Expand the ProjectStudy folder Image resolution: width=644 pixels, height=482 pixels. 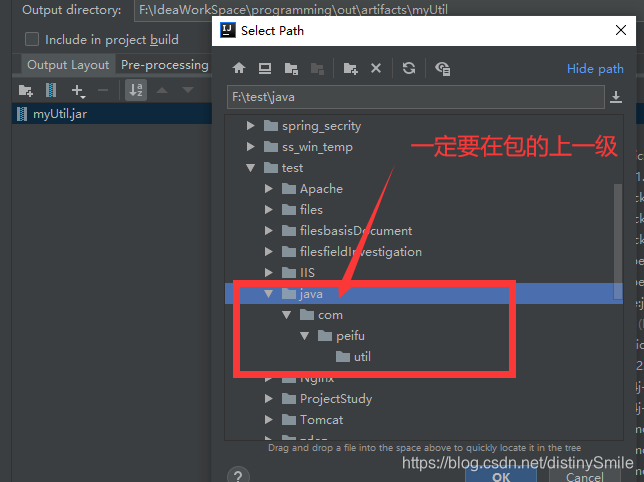[269, 398]
